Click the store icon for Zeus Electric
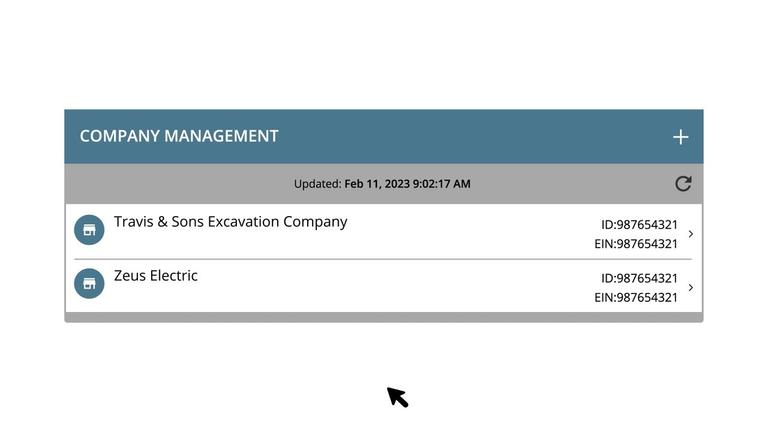This screenshot has height=432, width=768. 89,283
